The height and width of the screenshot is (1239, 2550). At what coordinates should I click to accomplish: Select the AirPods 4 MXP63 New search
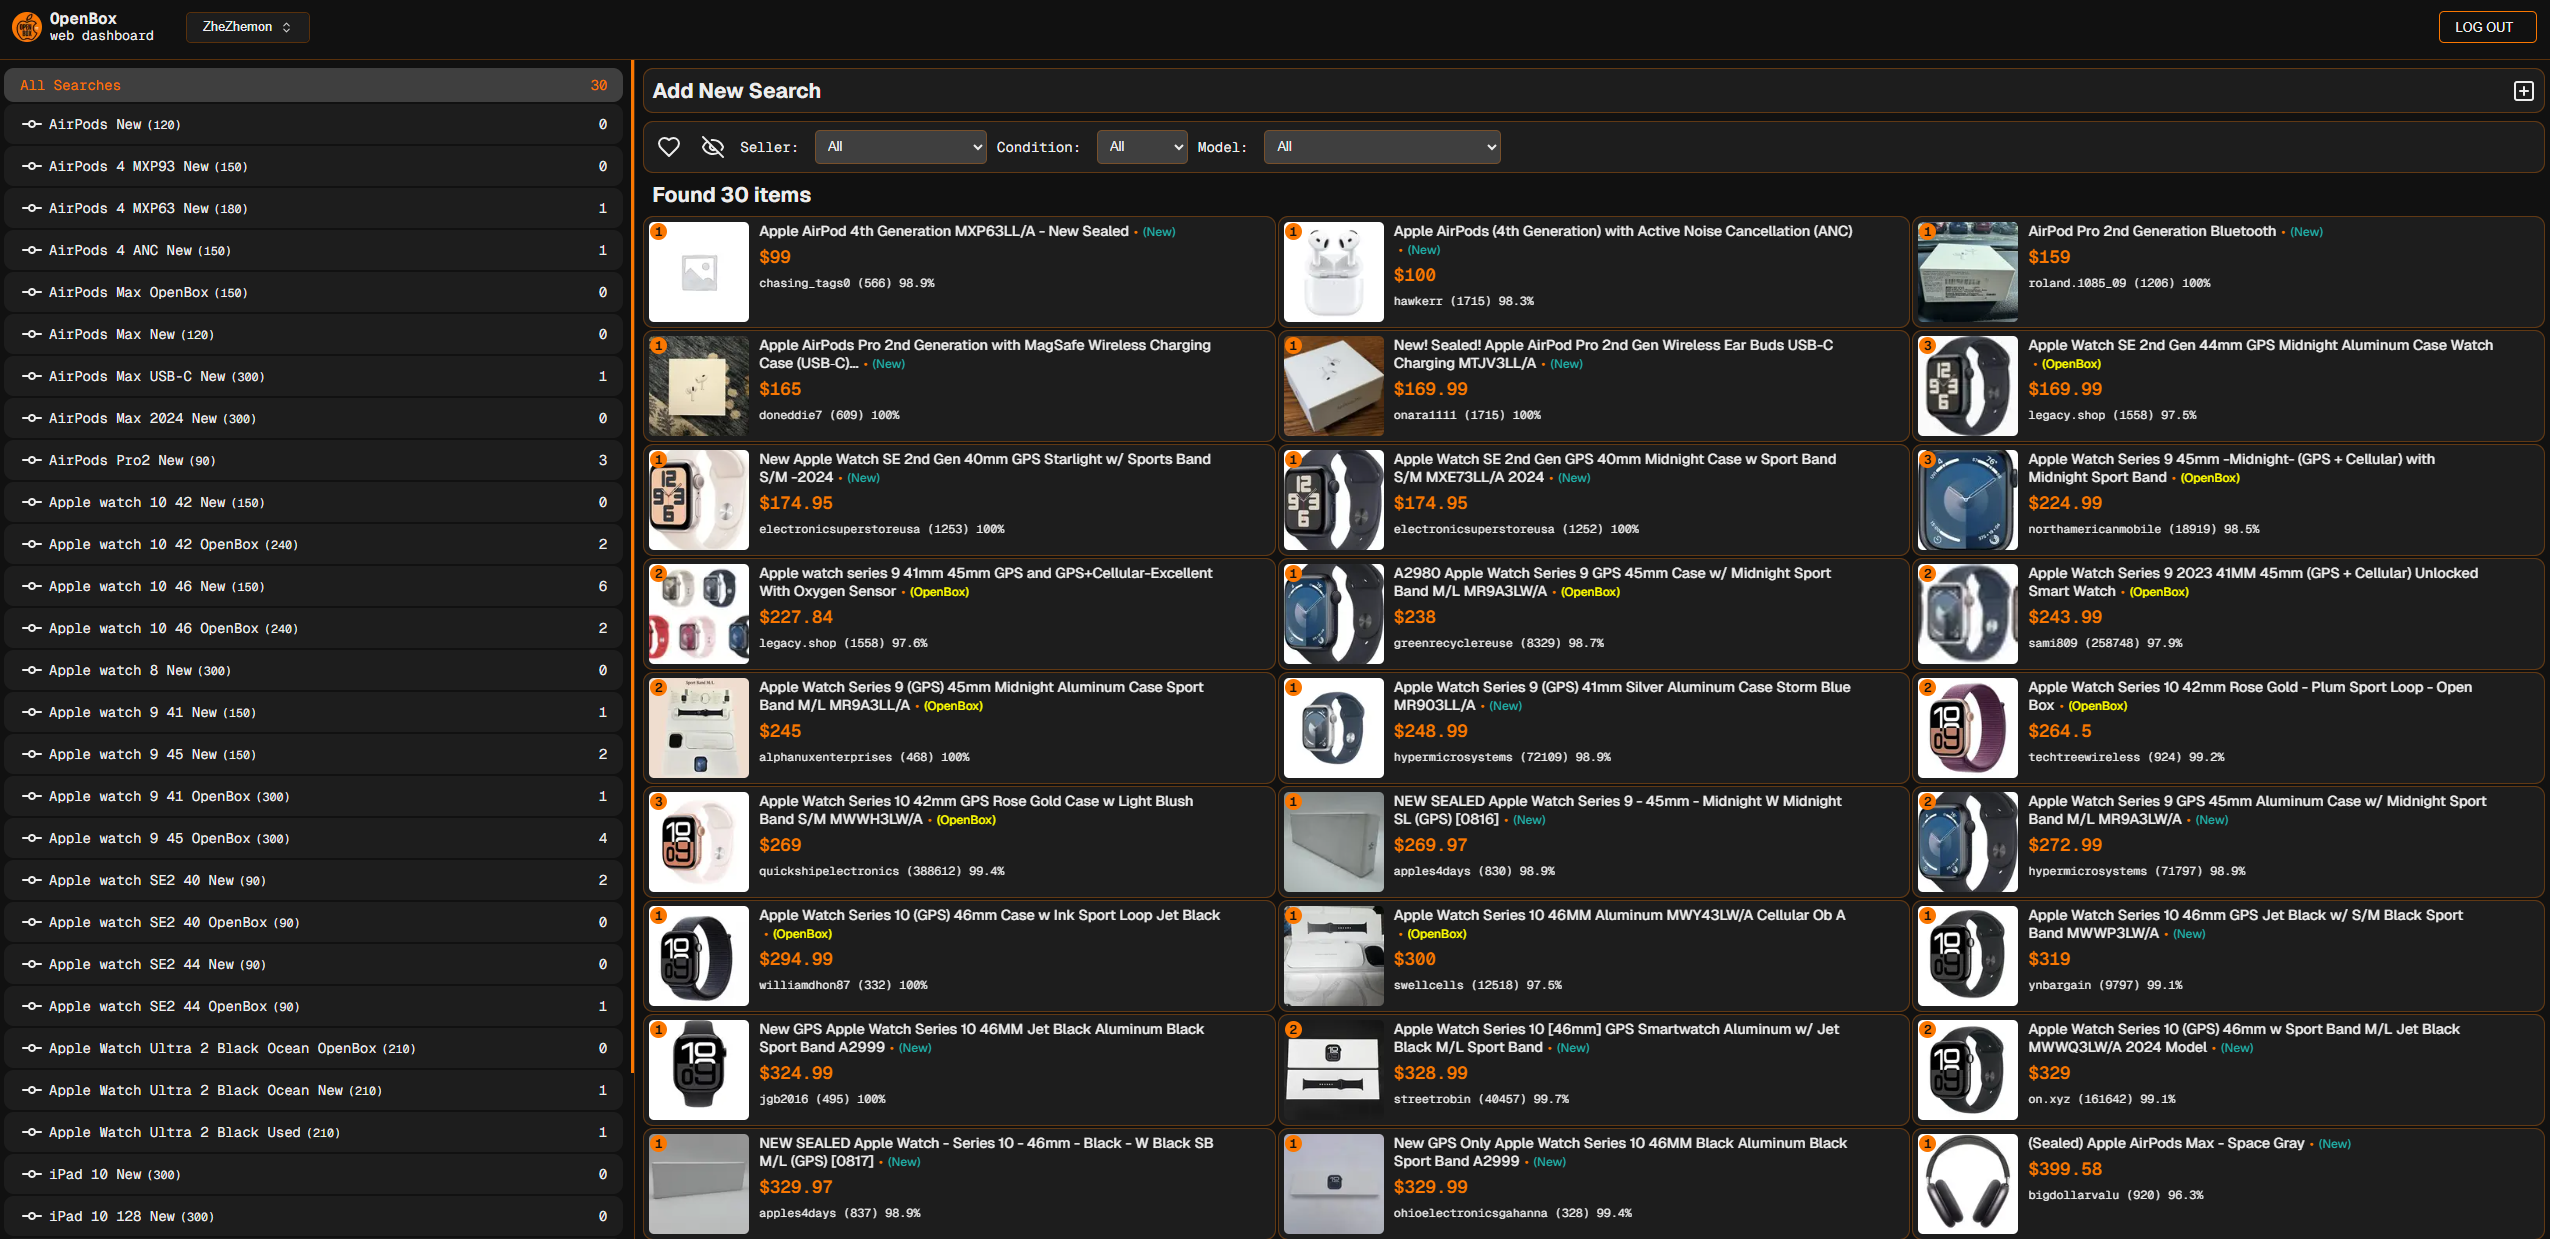point(313,208)
